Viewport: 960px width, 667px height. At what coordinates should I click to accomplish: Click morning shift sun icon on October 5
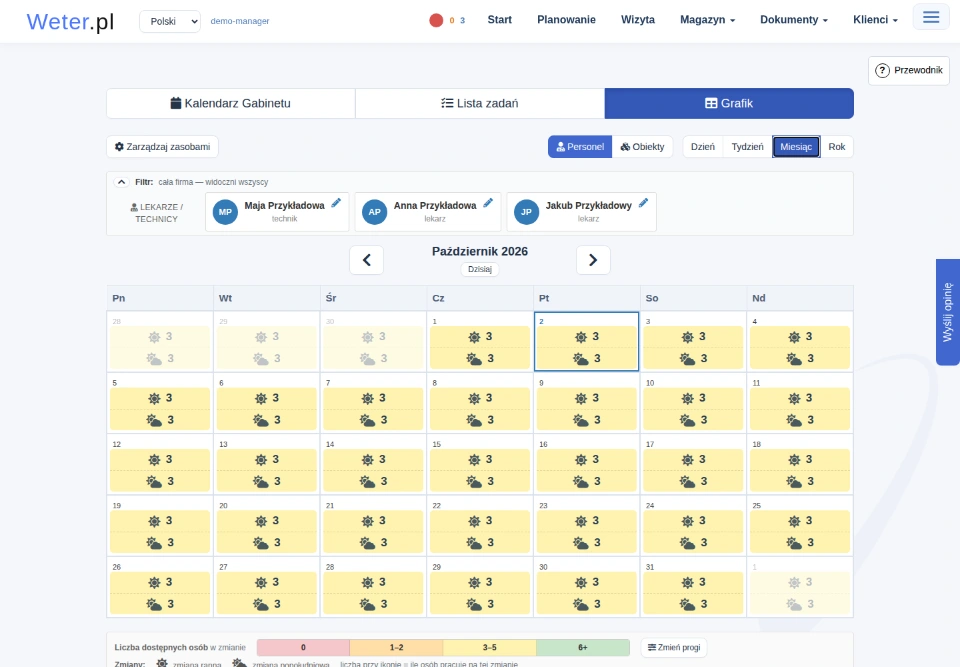click(154, 399)
